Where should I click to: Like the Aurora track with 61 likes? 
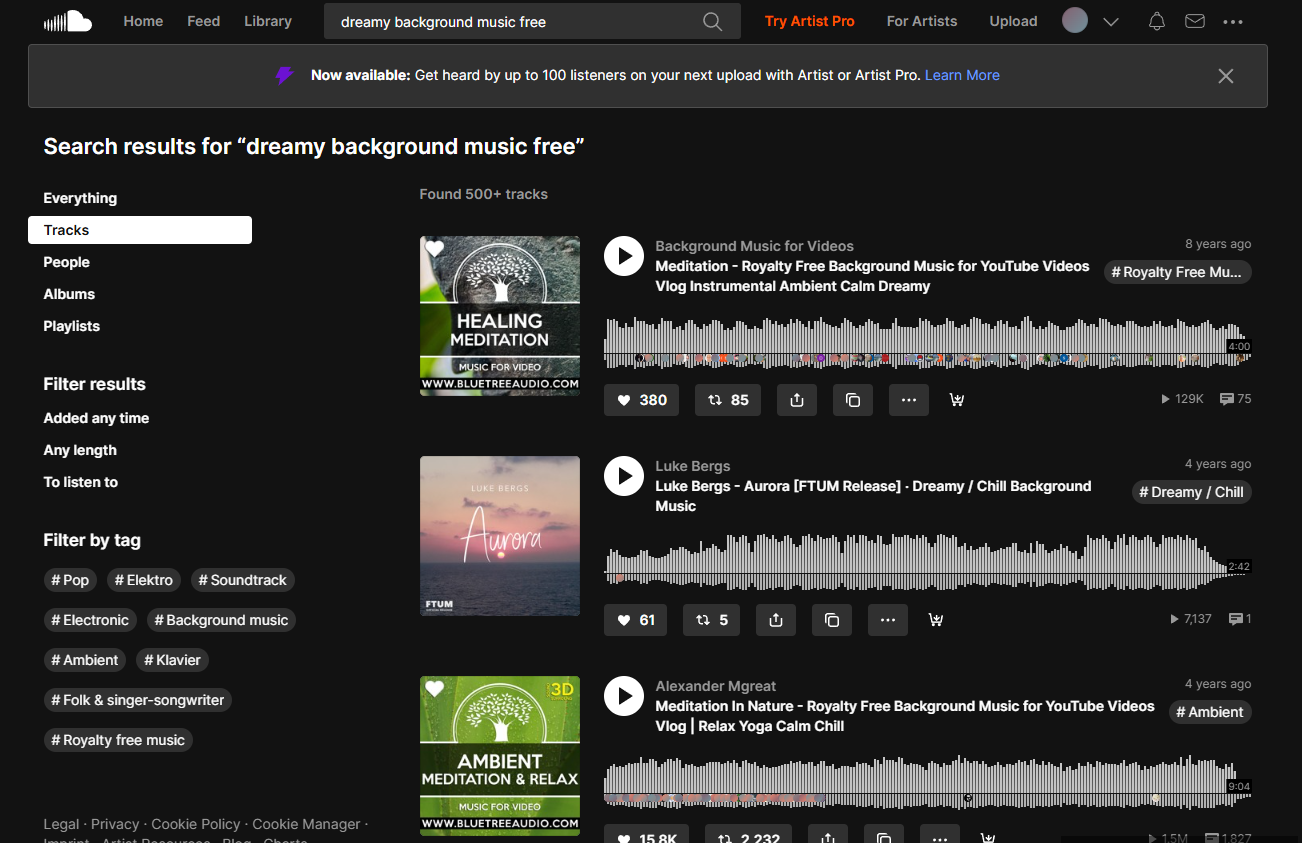[x=636, y=620]
